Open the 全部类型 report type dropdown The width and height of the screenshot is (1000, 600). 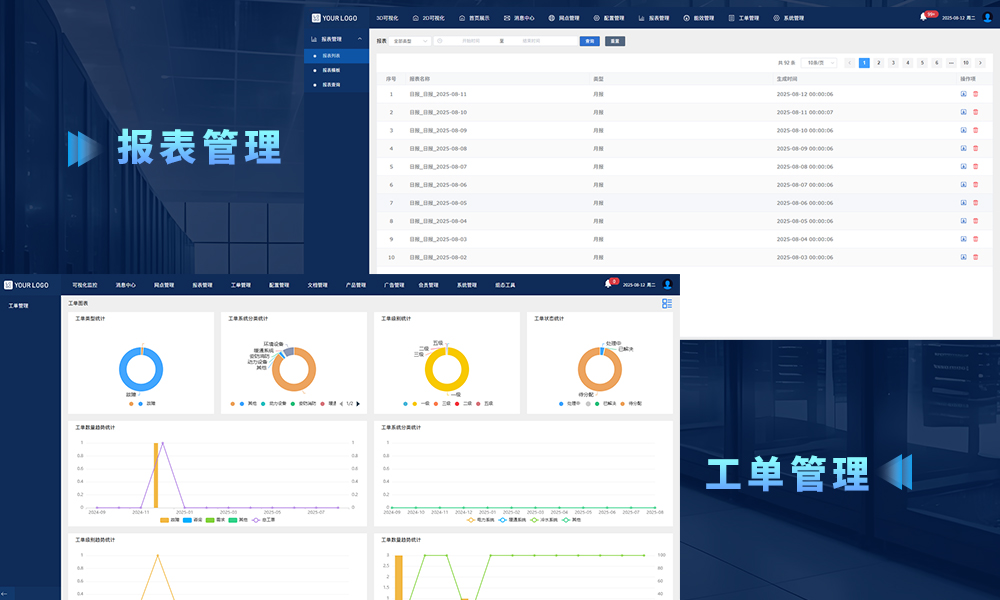(411, 41)
